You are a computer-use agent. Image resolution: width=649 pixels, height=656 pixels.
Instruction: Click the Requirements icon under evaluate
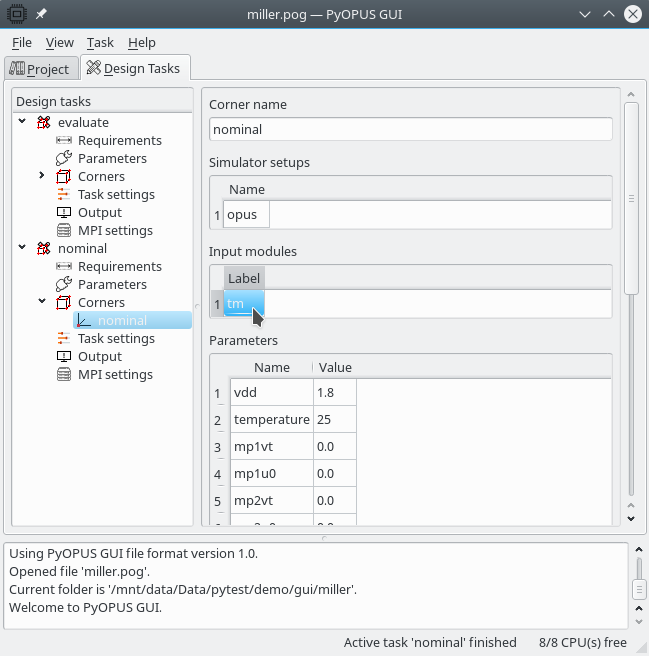[64, 141]
